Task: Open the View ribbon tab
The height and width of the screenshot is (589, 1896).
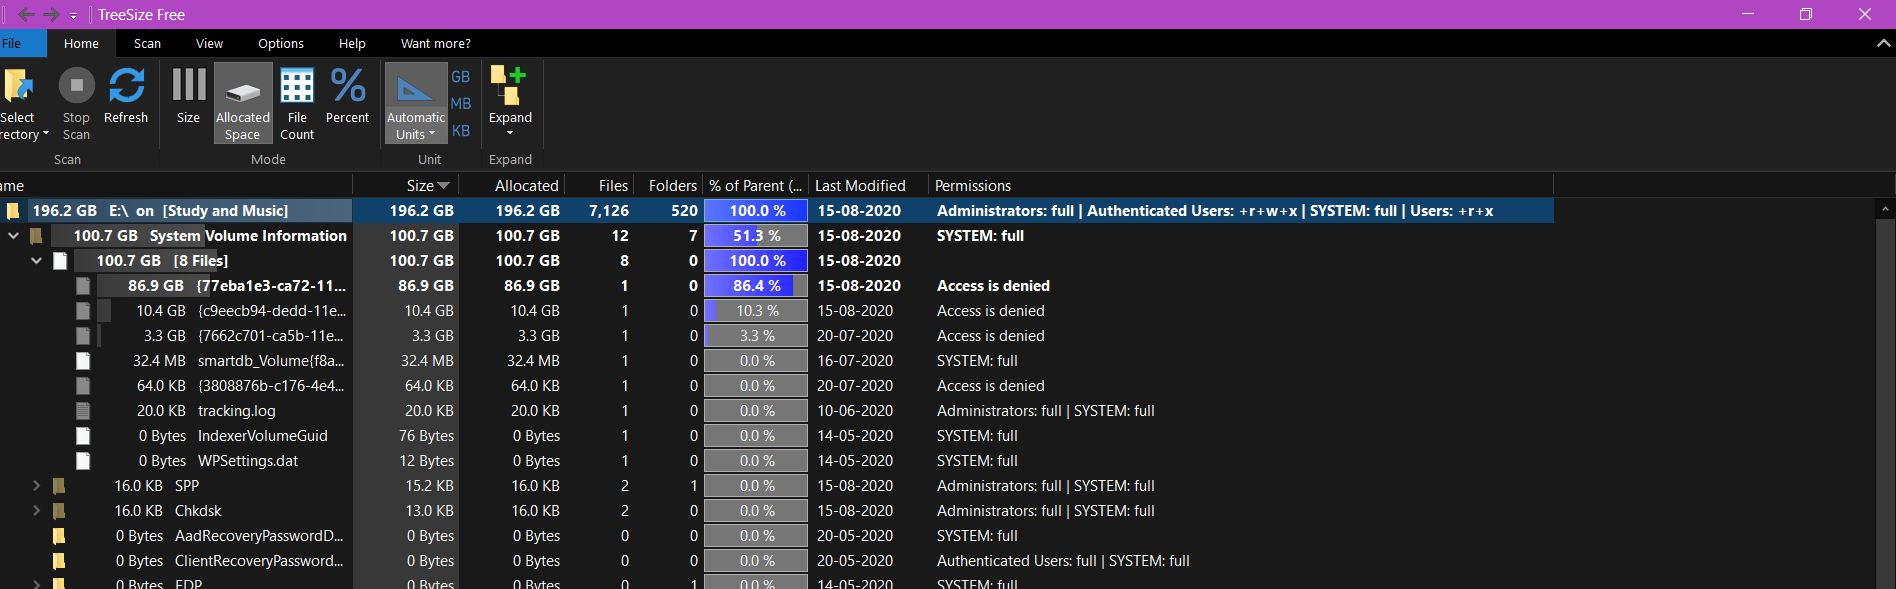Action: click(x=209, y=44)
